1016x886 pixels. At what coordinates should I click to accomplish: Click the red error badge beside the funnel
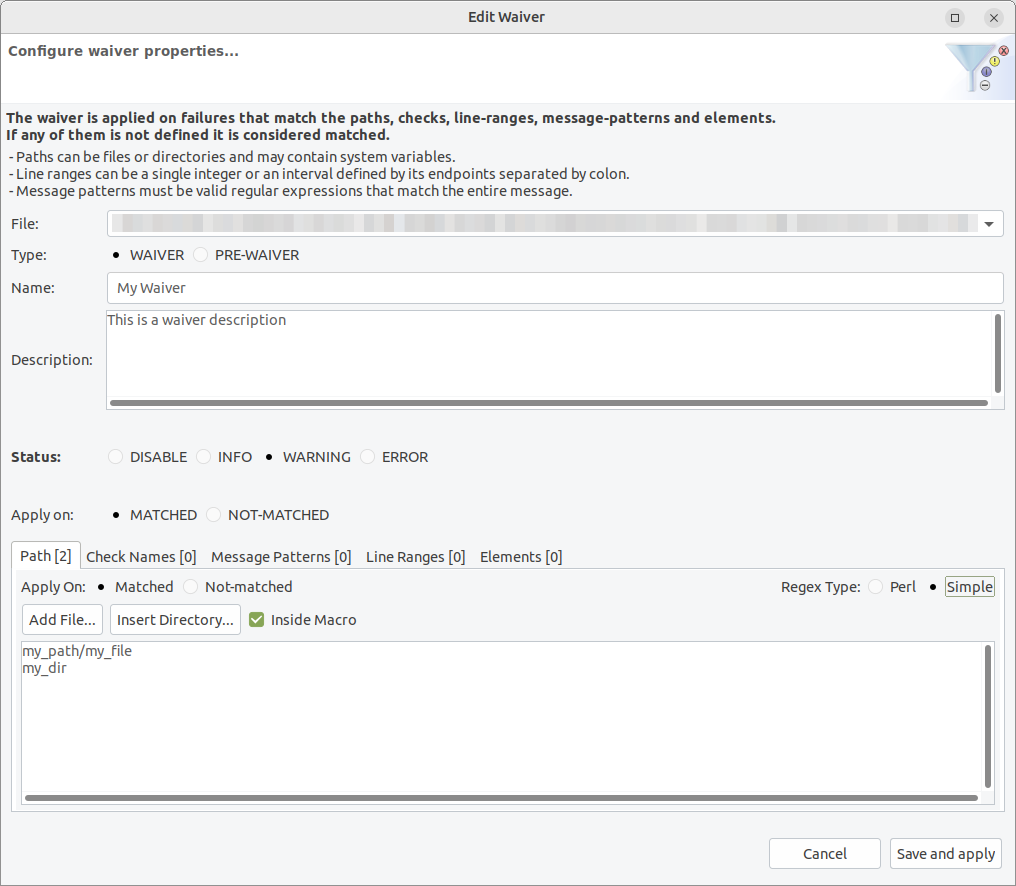(x=1003, y=50)
